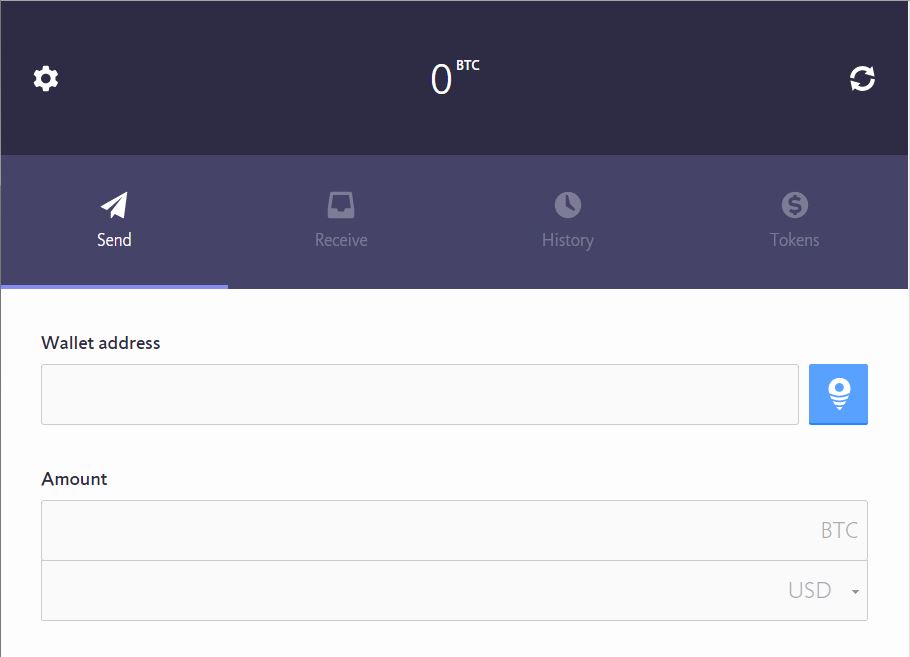910x657 pixels.
Task: Switch to the History tab label
Action: point(568,240)
